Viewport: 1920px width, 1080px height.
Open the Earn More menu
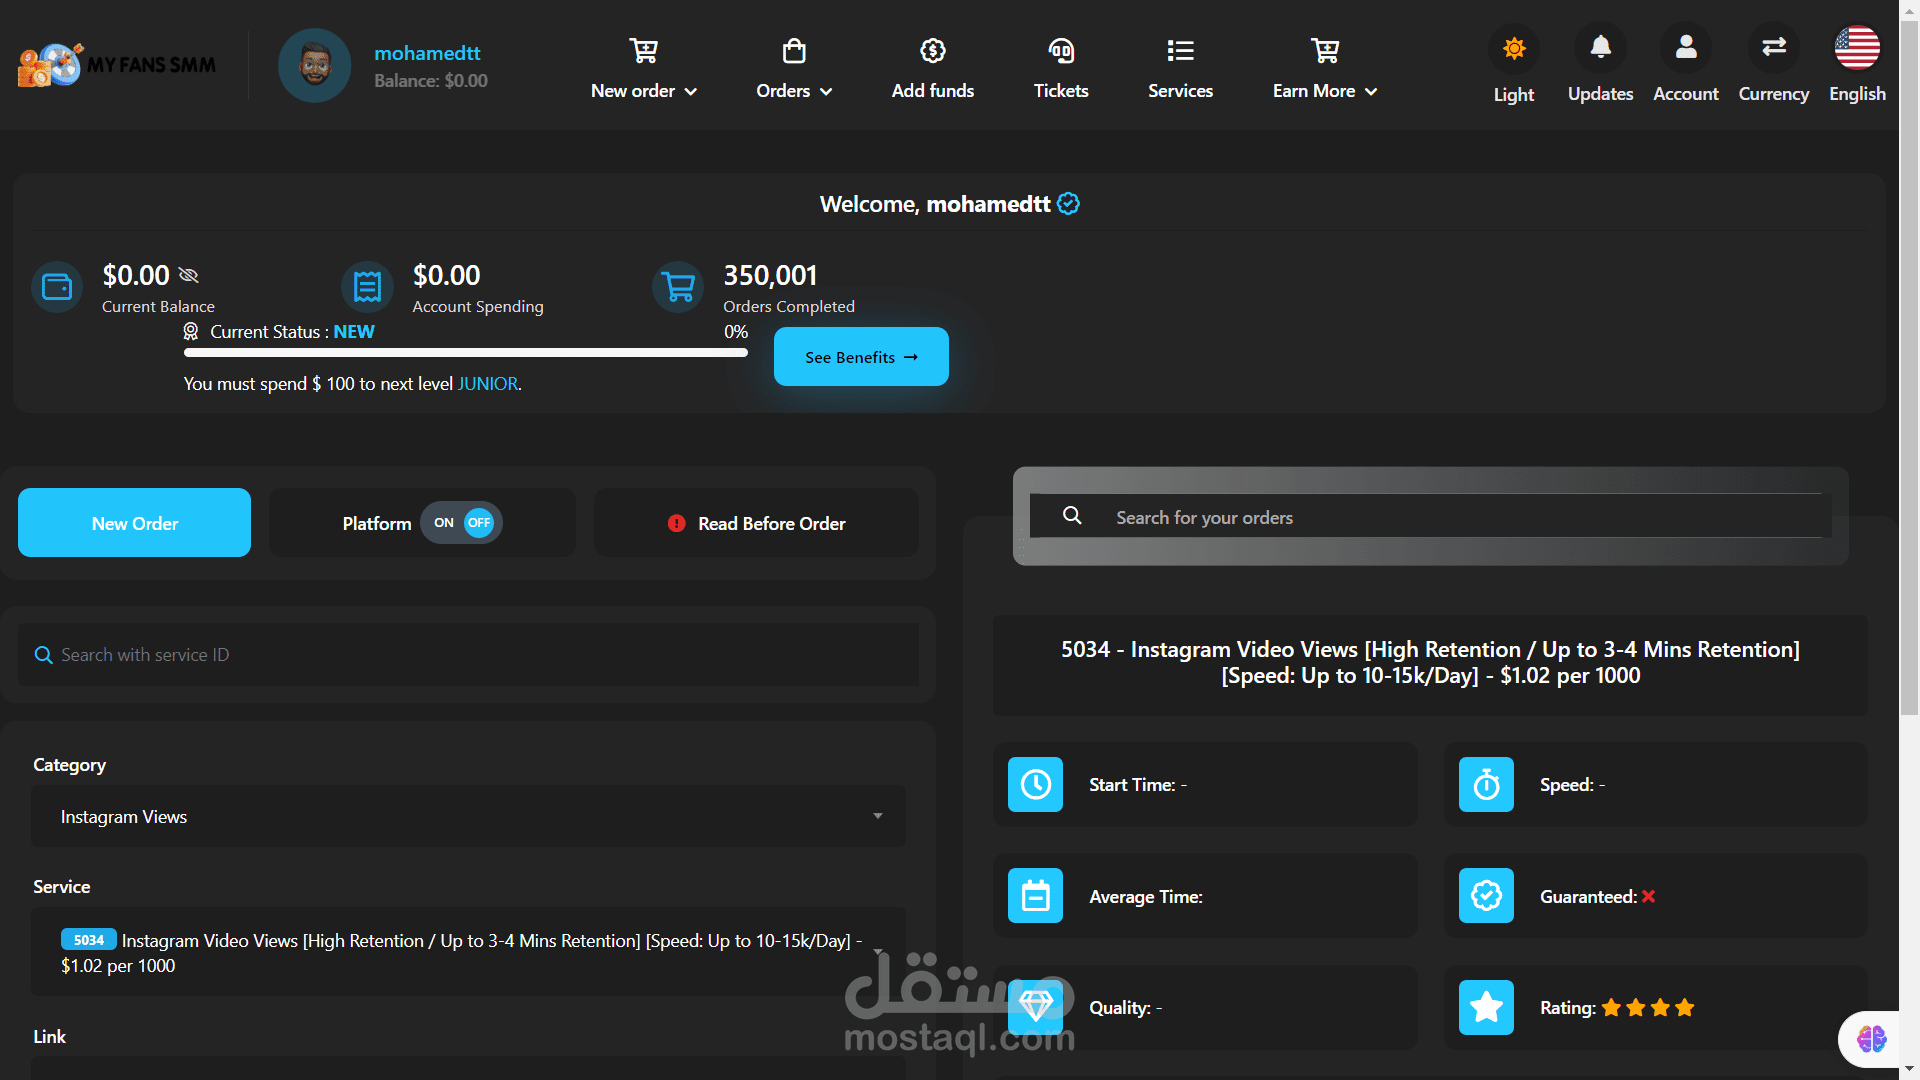click(x=1324, y=91)
